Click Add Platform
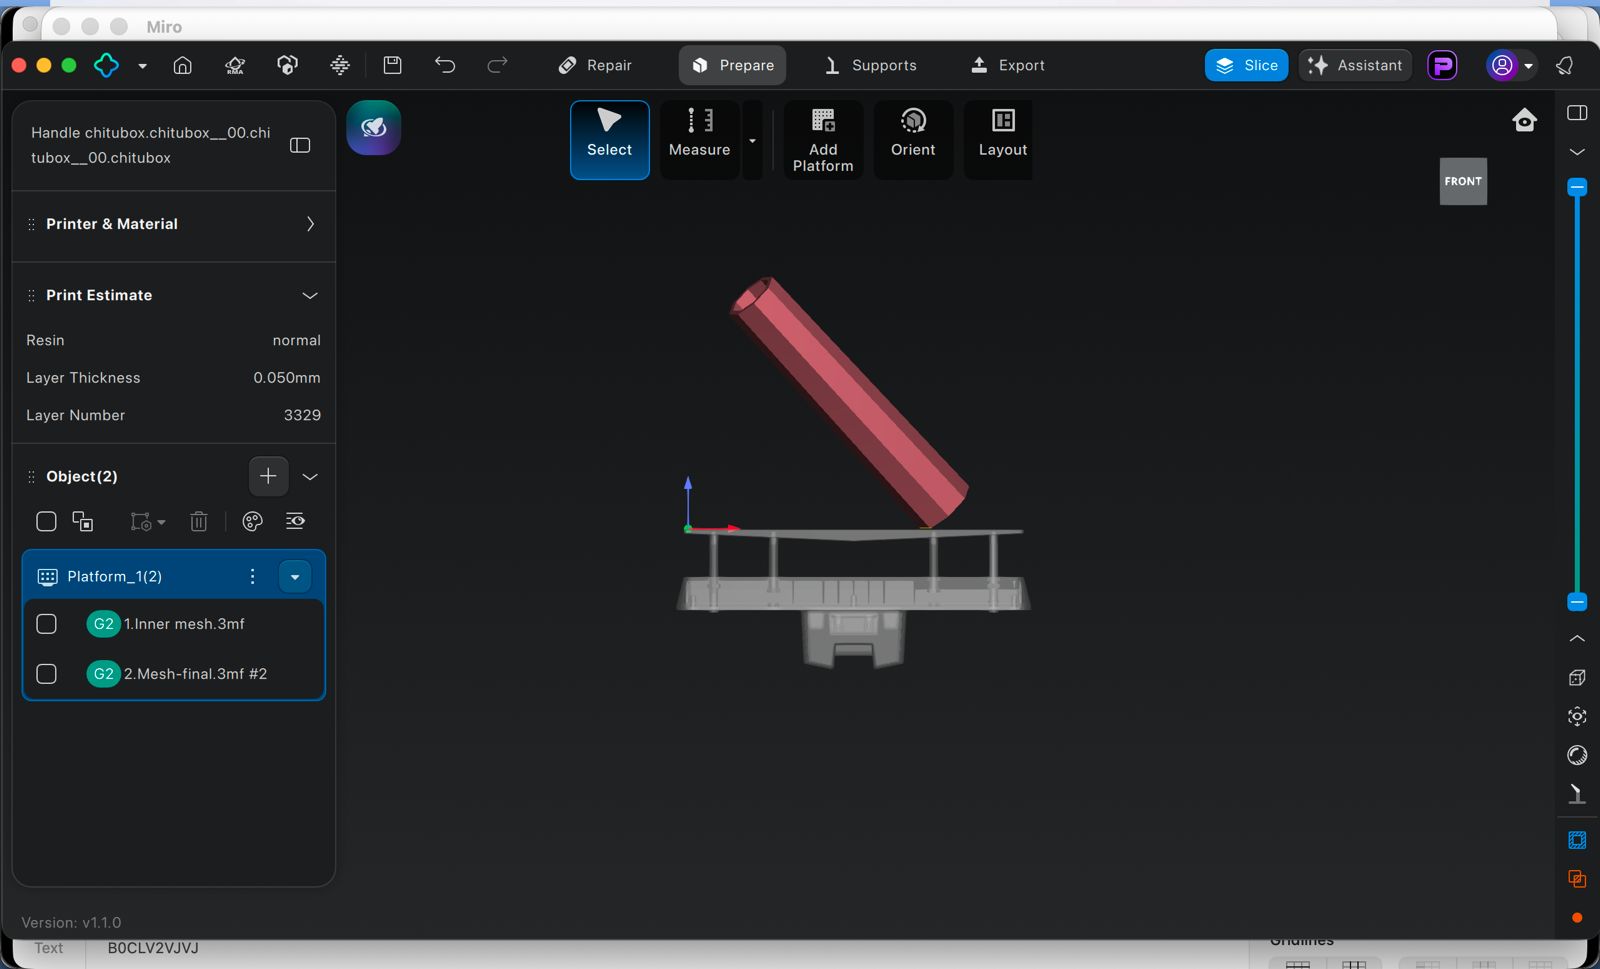 click(823, 140)
